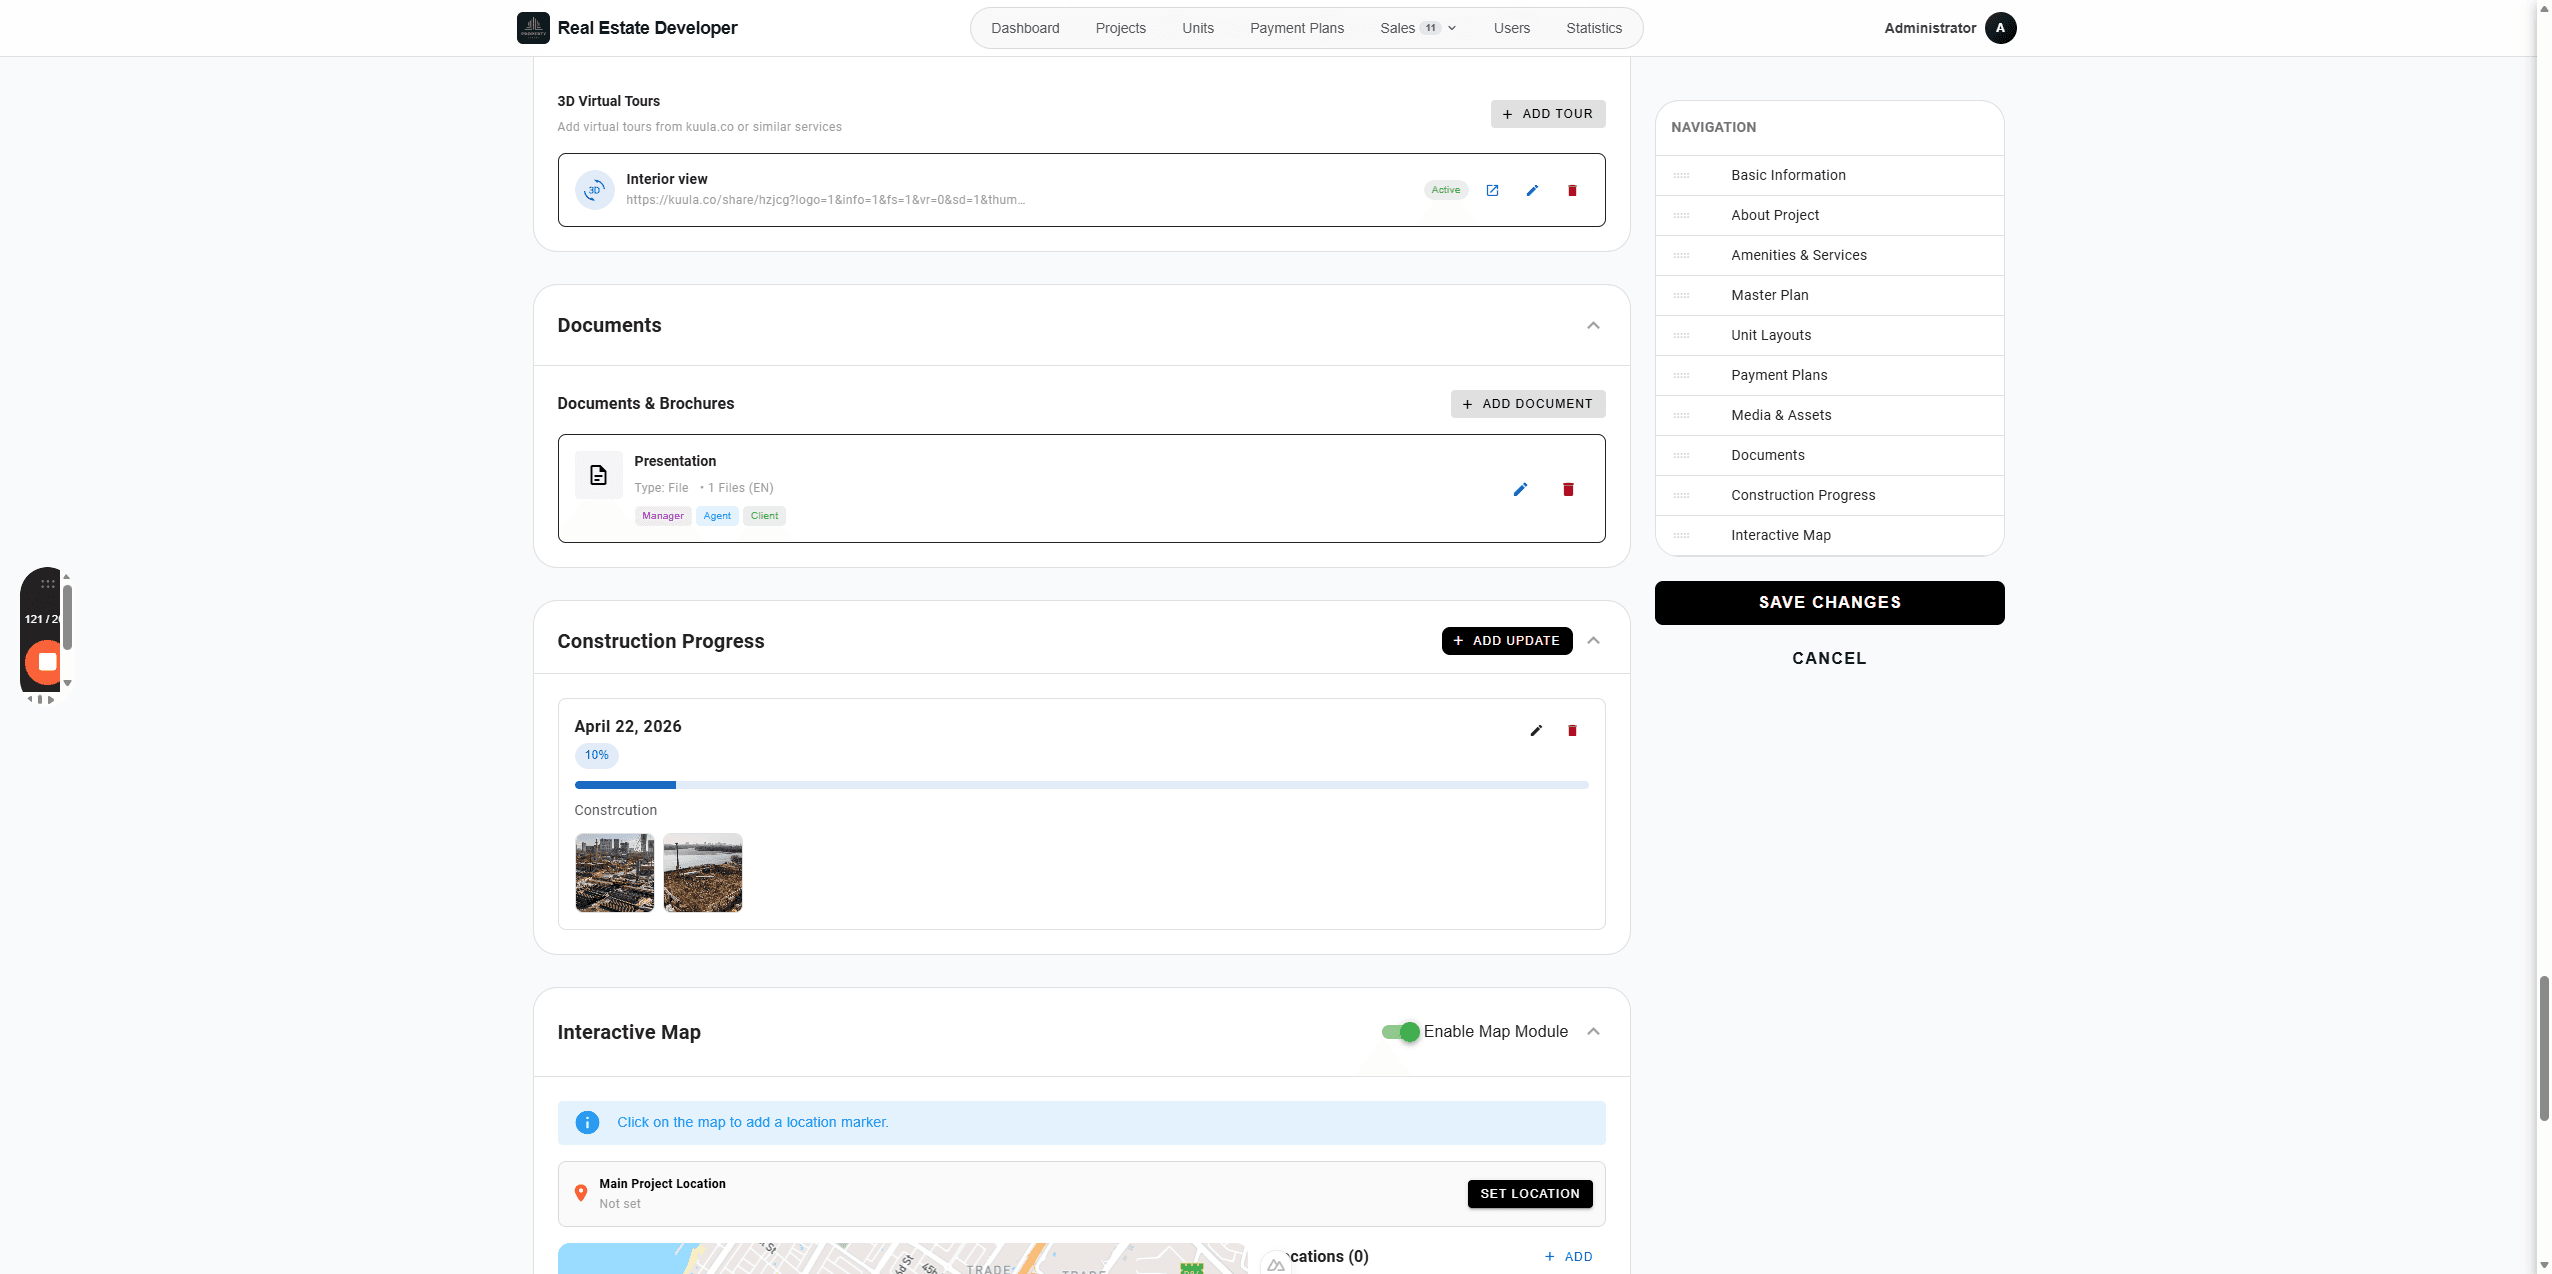Jump to Amenities & Services in navigation
The height and width of the screenshot is (1274, 2552).
1829,255
